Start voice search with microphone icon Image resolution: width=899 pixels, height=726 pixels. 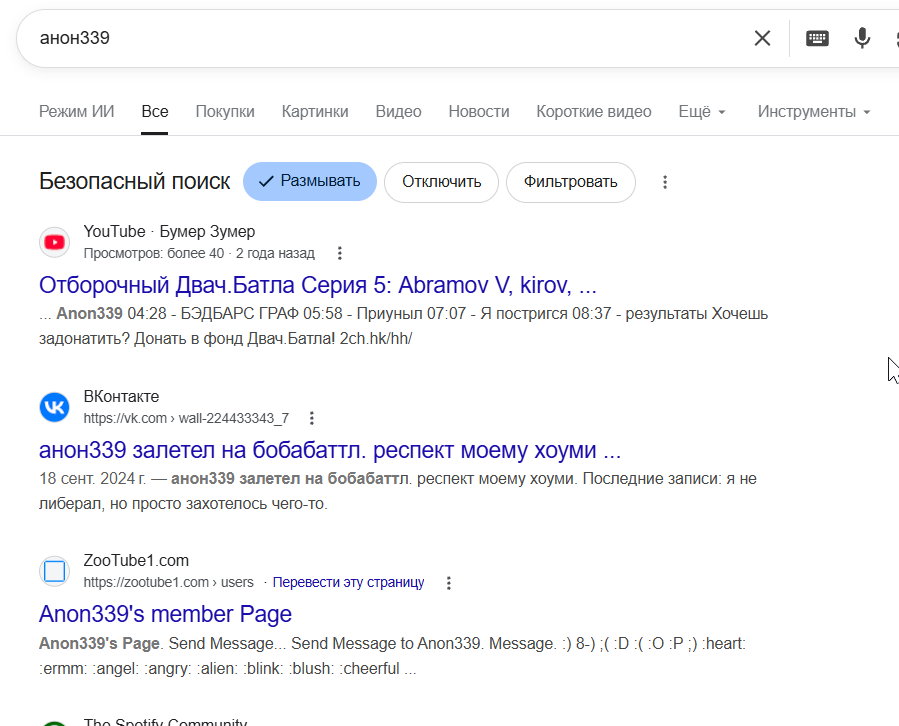pyautogui.click(x=862, y=38)
